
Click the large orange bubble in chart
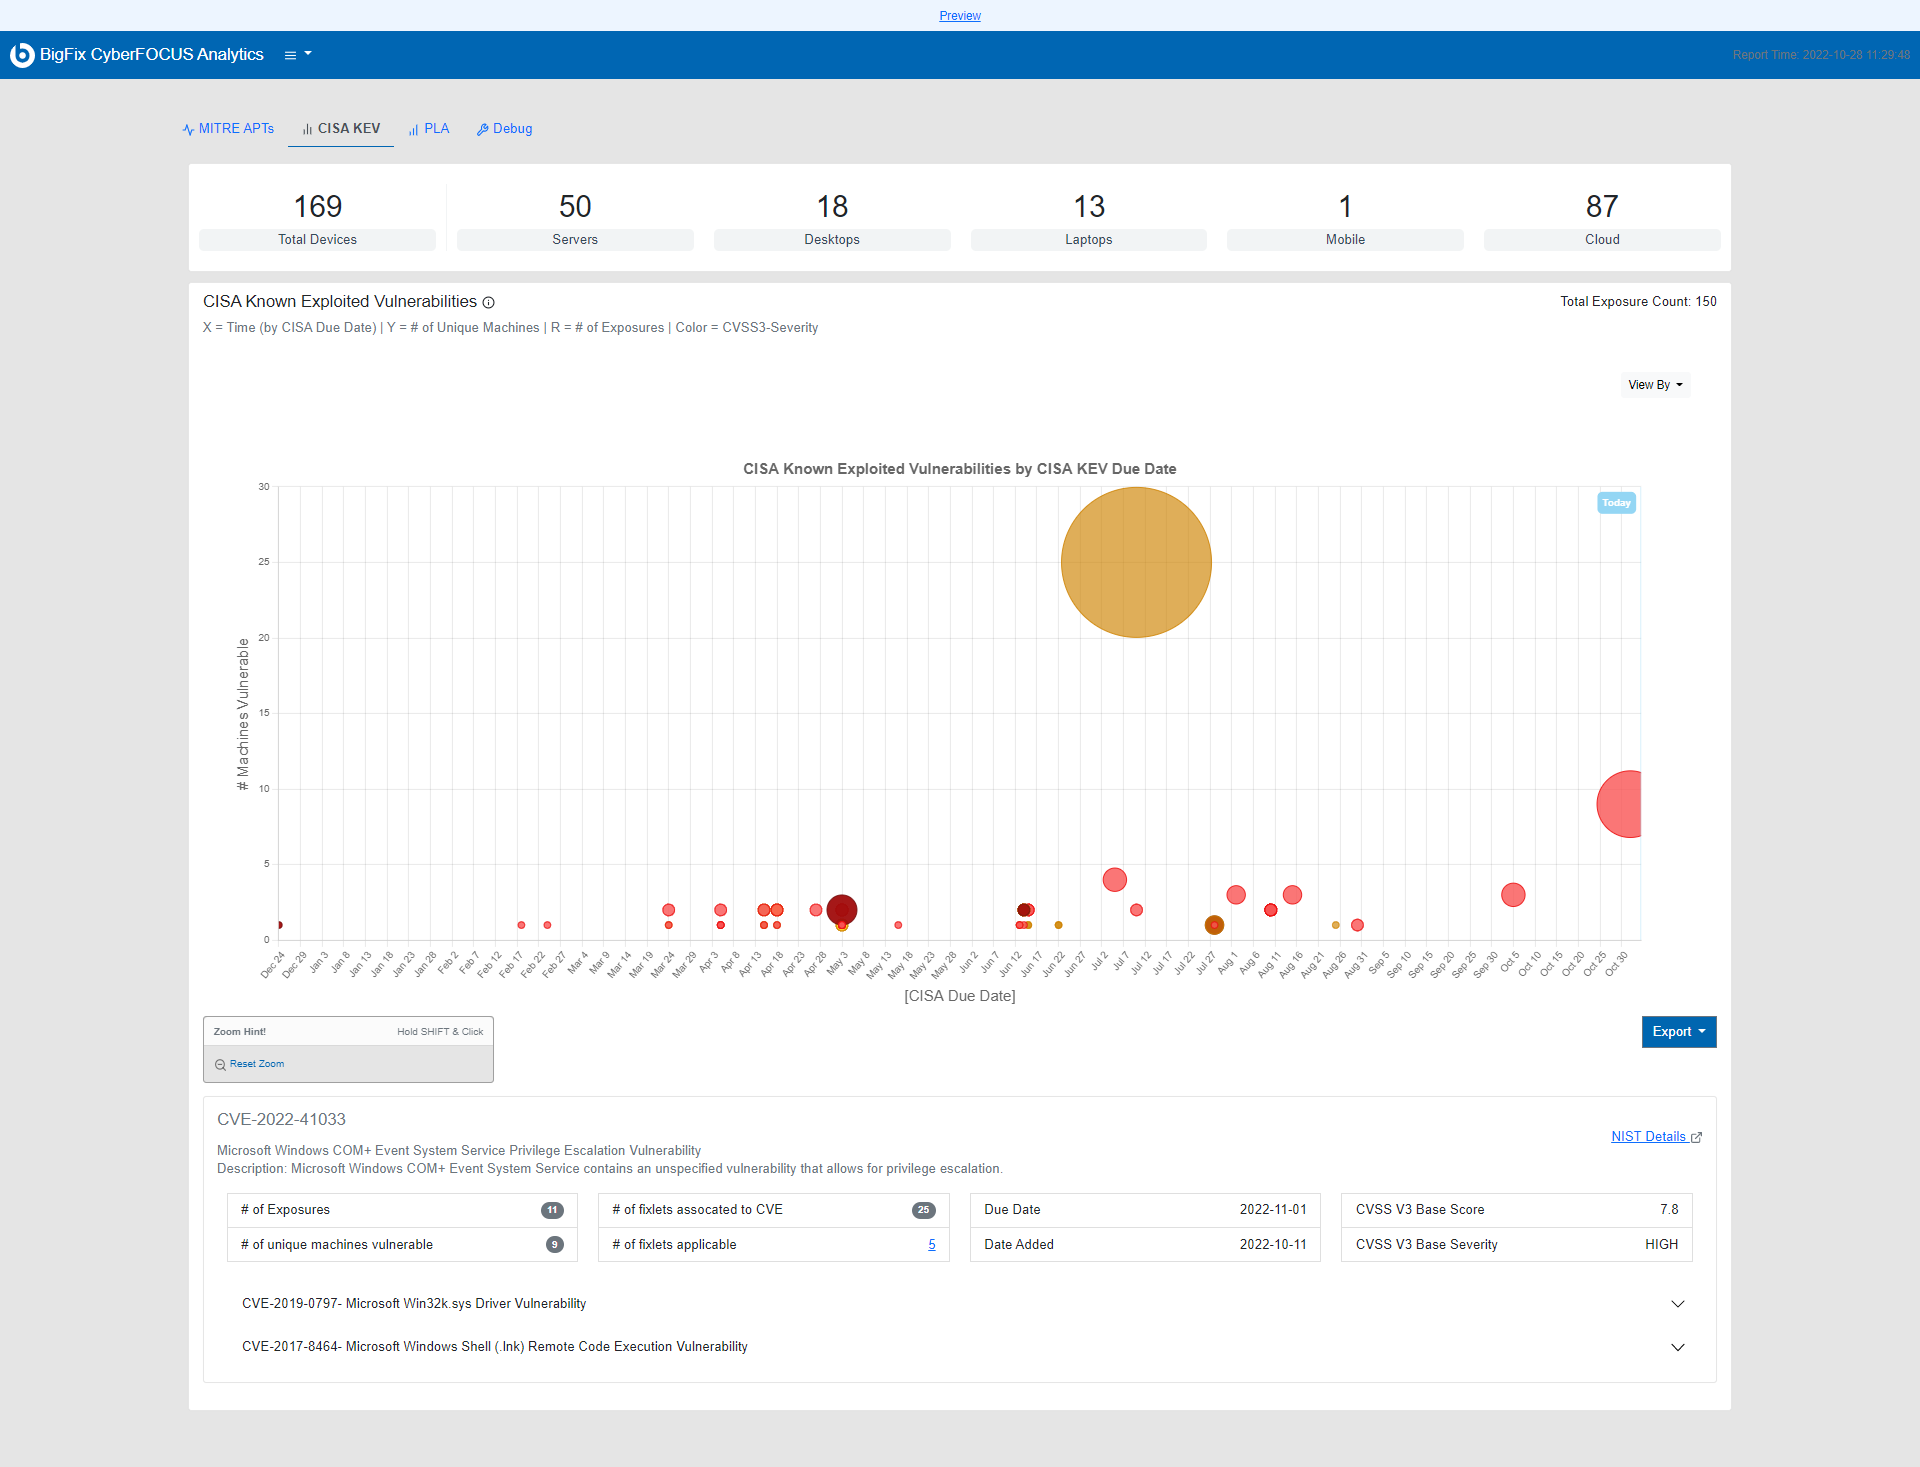pyautogui.click(x=1136, y=562)
